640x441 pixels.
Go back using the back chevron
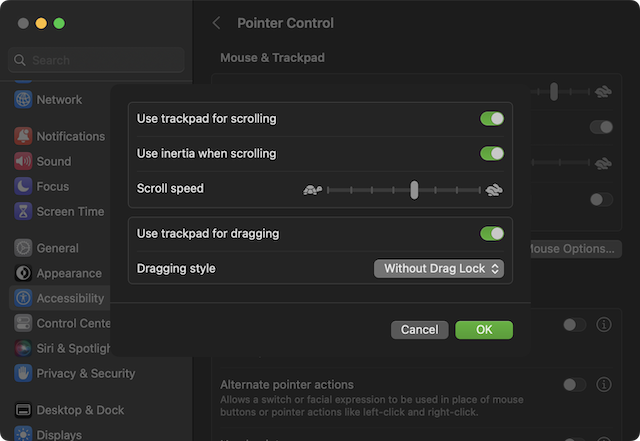[x=217, y=23]
